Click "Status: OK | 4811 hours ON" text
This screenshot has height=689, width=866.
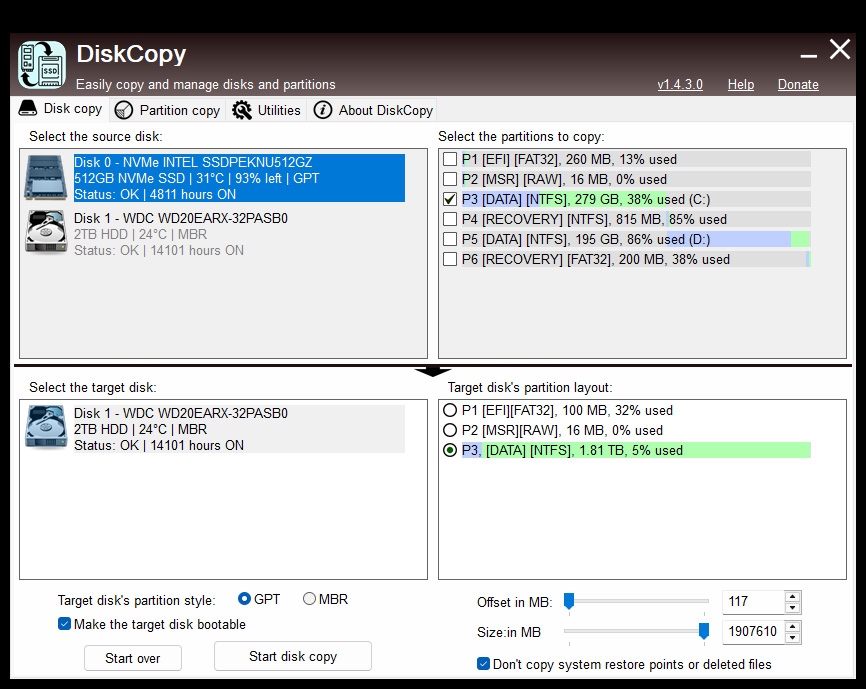pos(155,194)
